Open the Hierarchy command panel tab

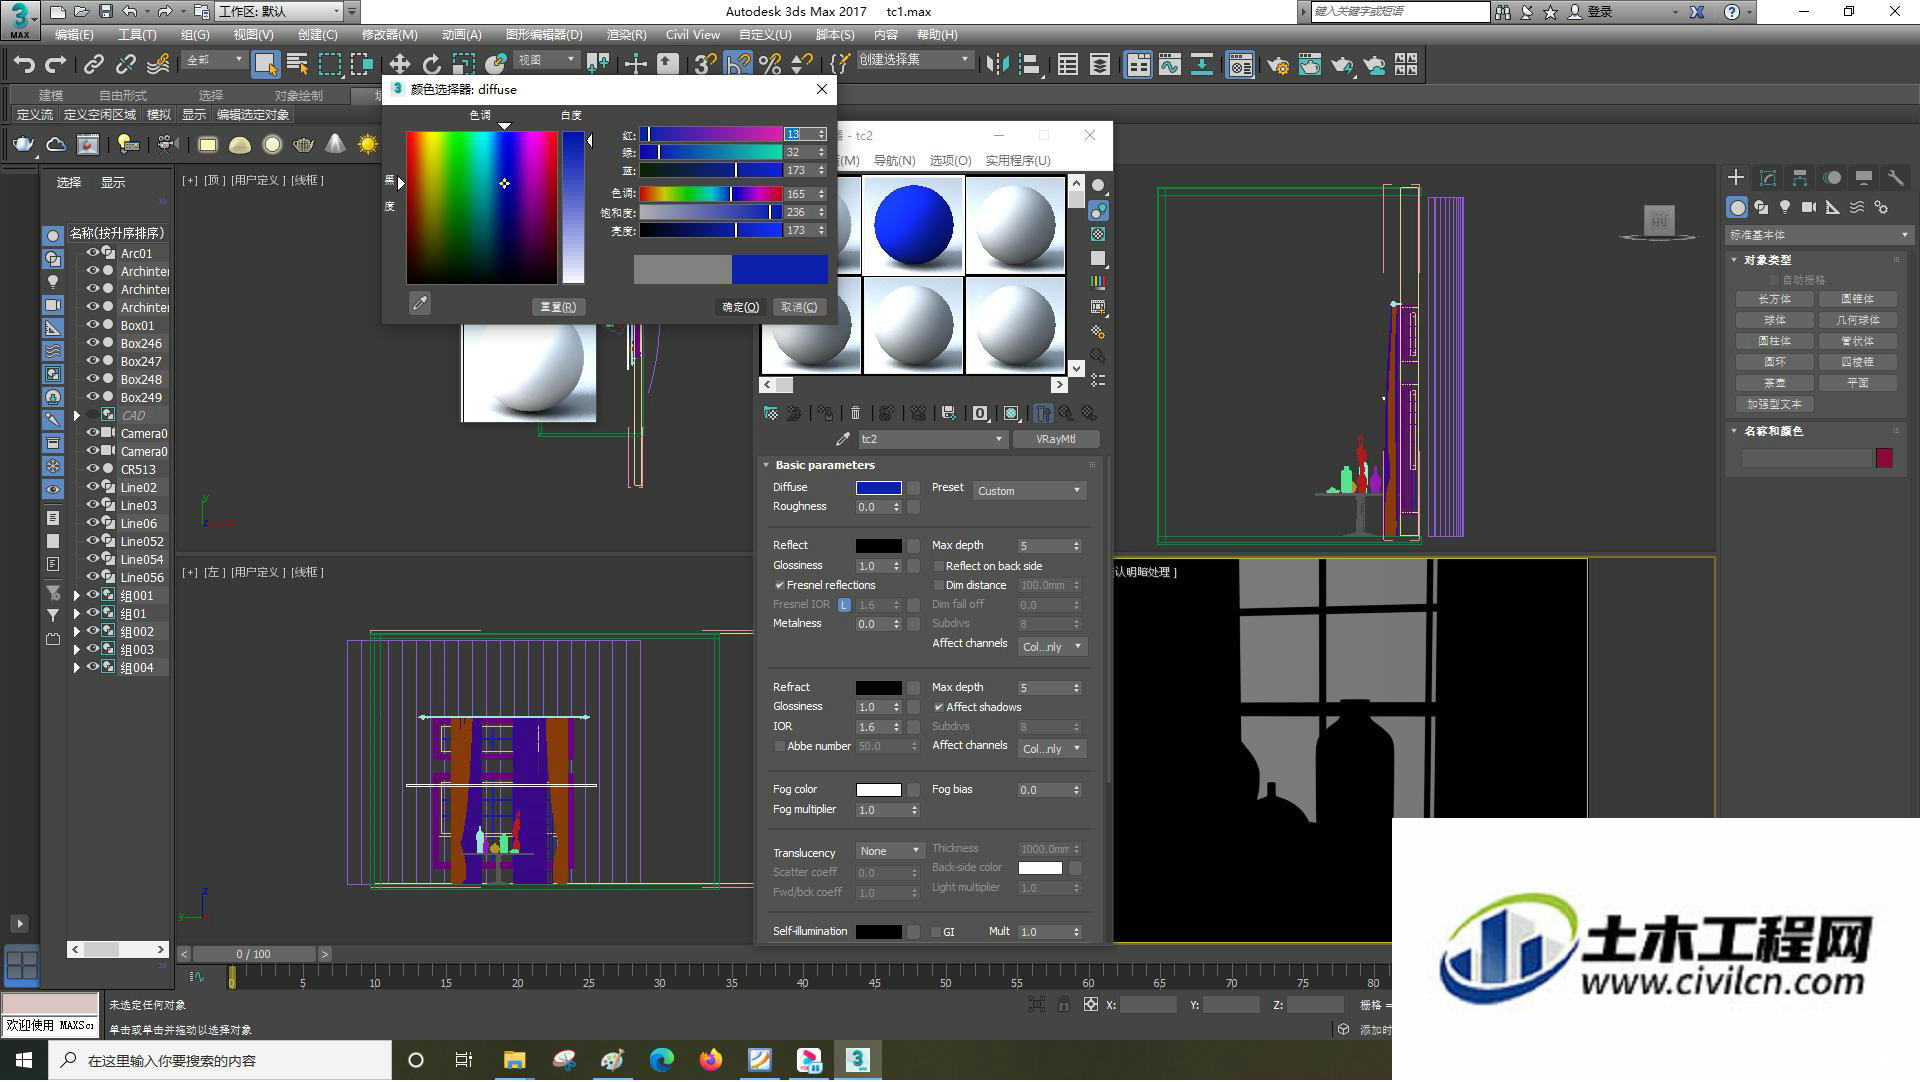(1800, 177)
